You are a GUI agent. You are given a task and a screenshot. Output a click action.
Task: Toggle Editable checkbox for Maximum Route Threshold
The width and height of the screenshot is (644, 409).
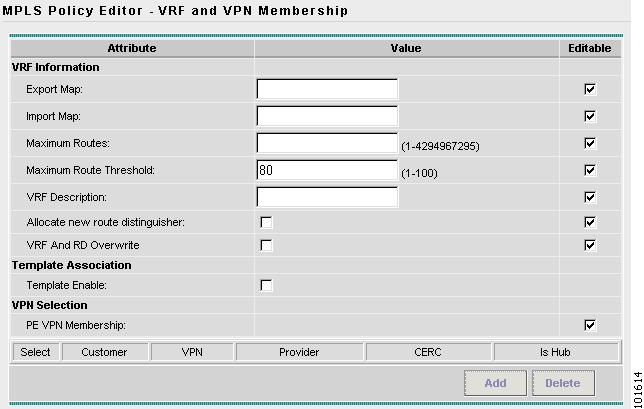coord(590,170)
